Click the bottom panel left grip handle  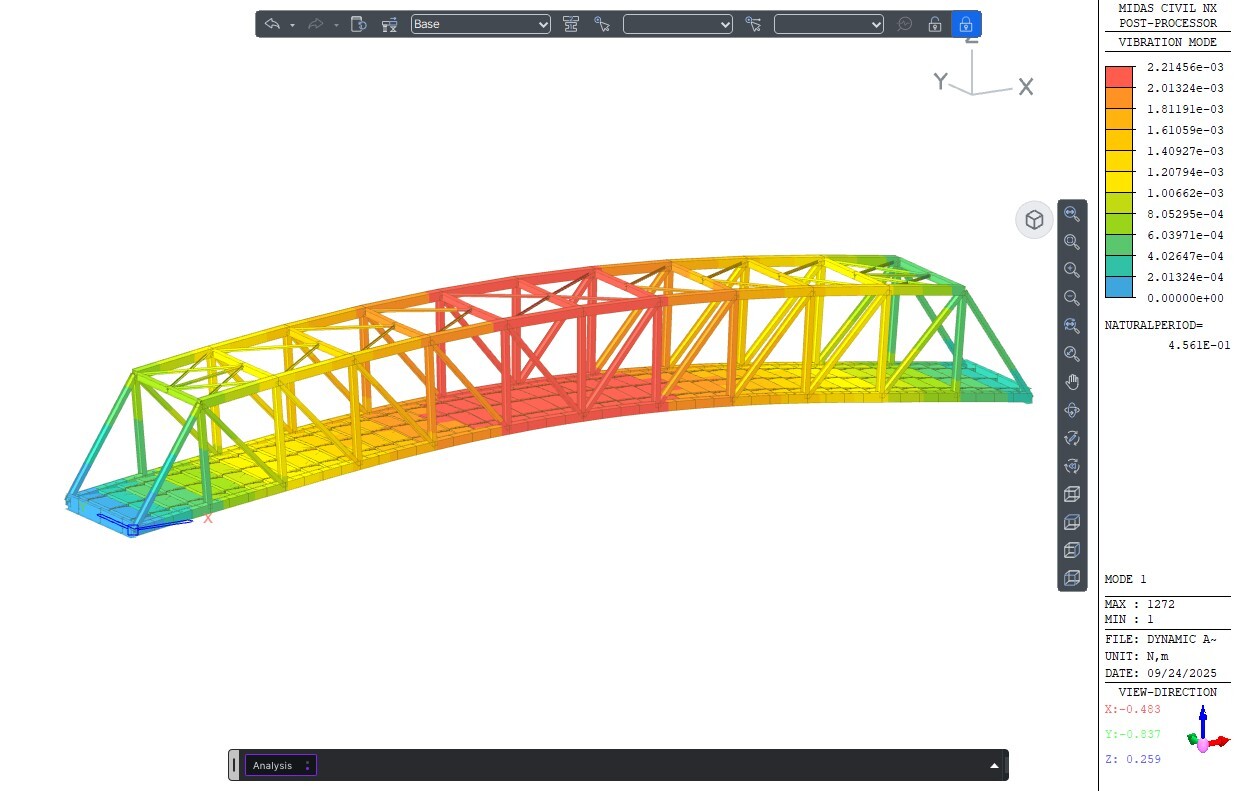234,765
